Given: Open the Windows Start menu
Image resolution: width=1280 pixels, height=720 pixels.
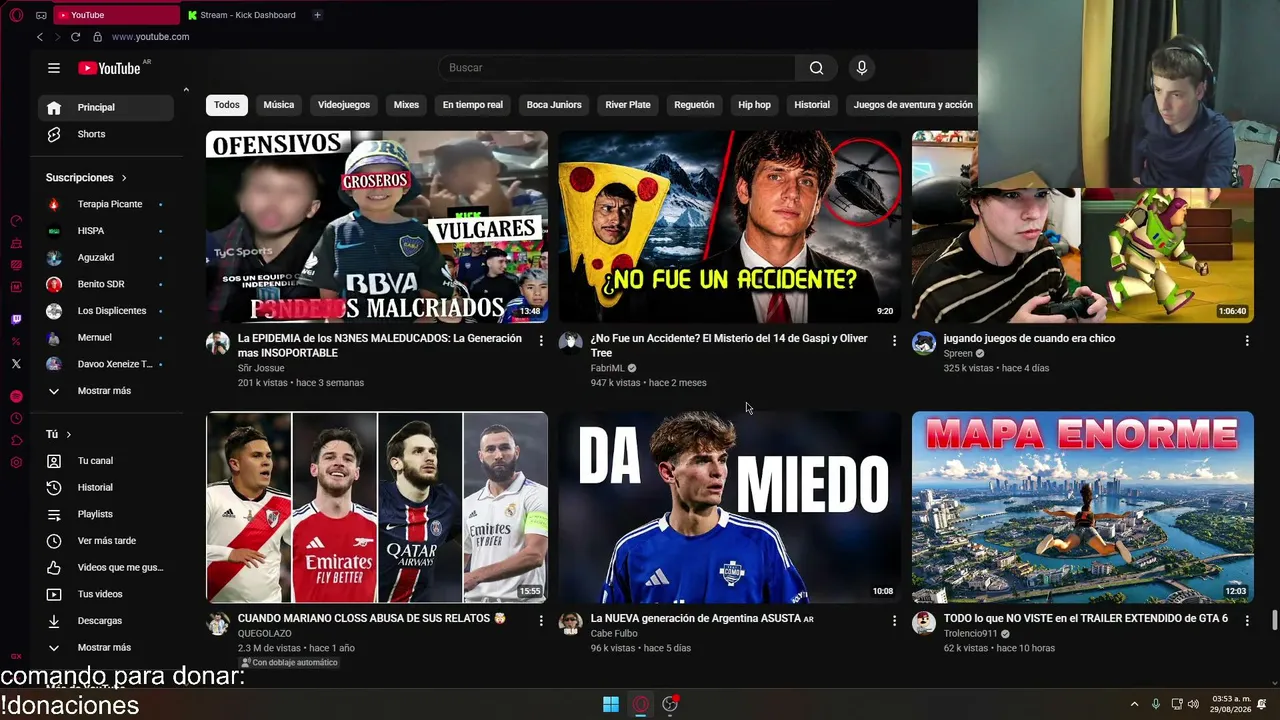Looking at the screenshot, I should [x=611, y=704].
